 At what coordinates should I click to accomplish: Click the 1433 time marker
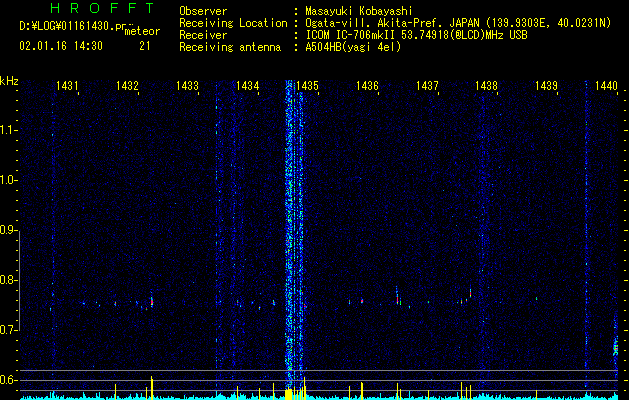187,86
